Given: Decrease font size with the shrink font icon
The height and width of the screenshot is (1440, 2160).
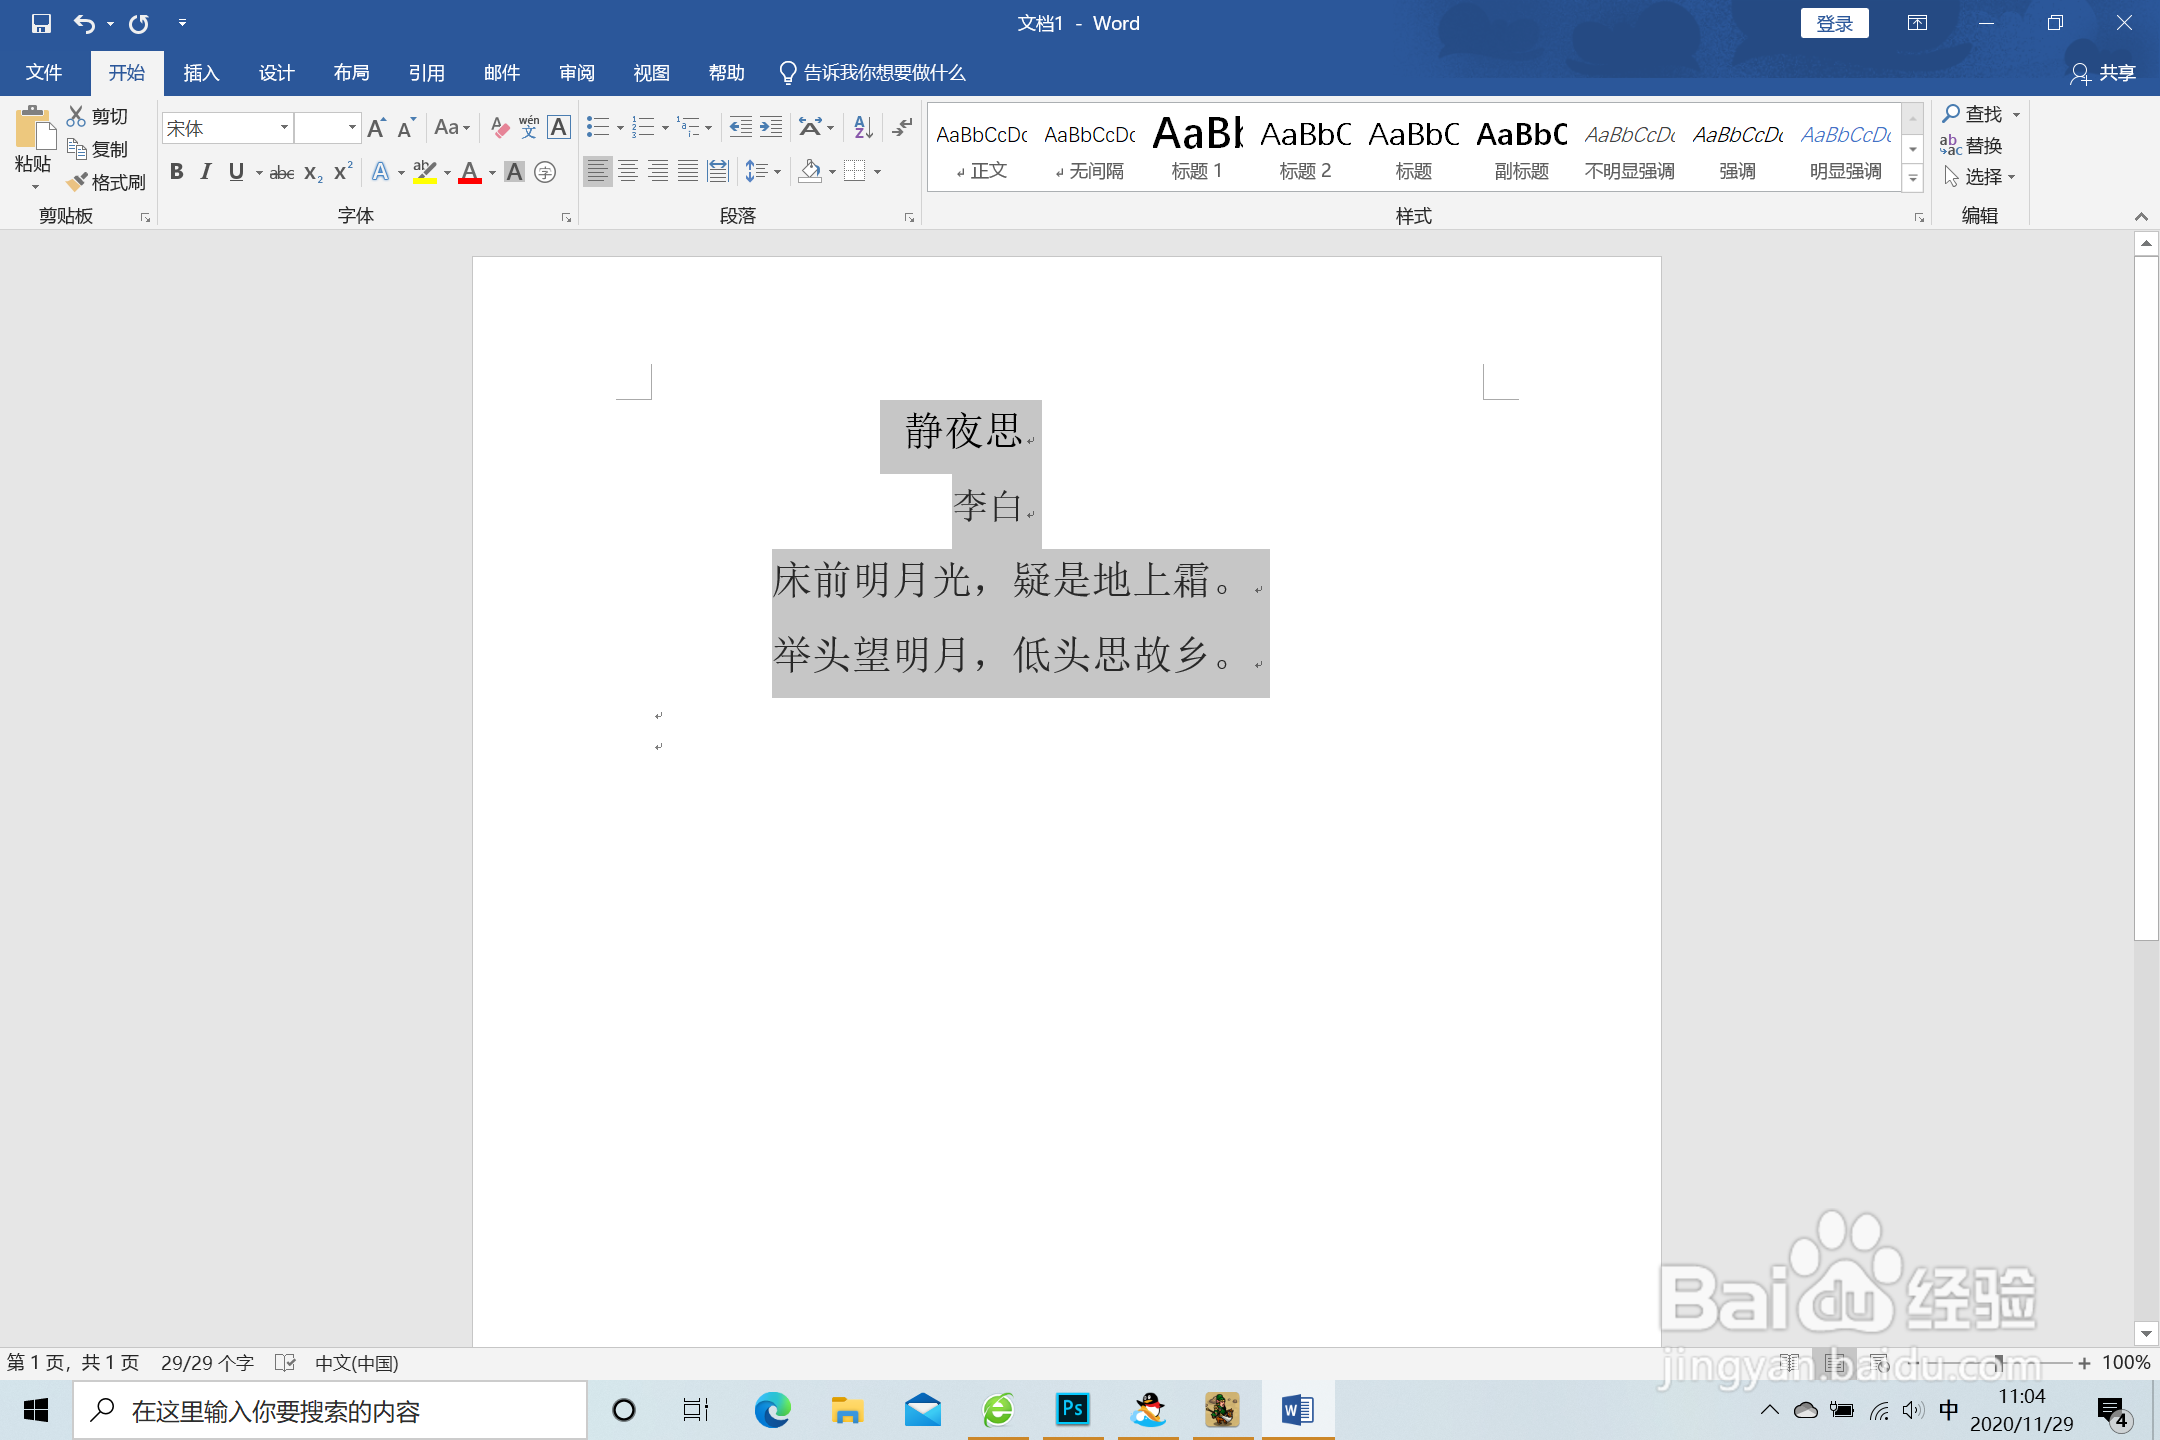Looking at the screenshot, I should tap(406, 128).
